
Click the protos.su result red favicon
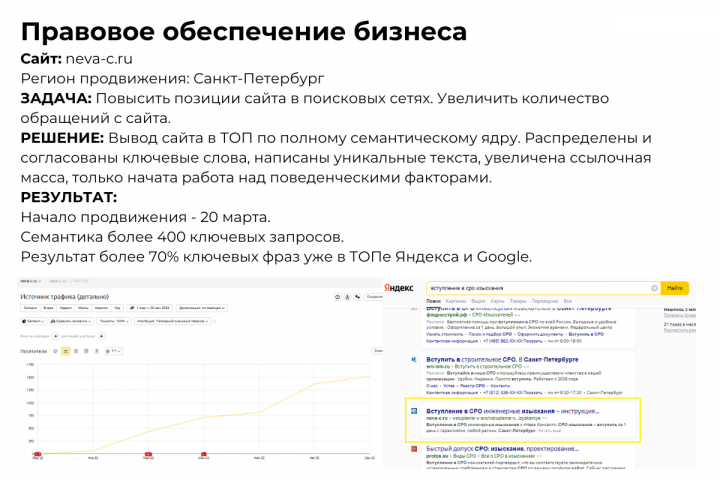[x=414, y=449]
